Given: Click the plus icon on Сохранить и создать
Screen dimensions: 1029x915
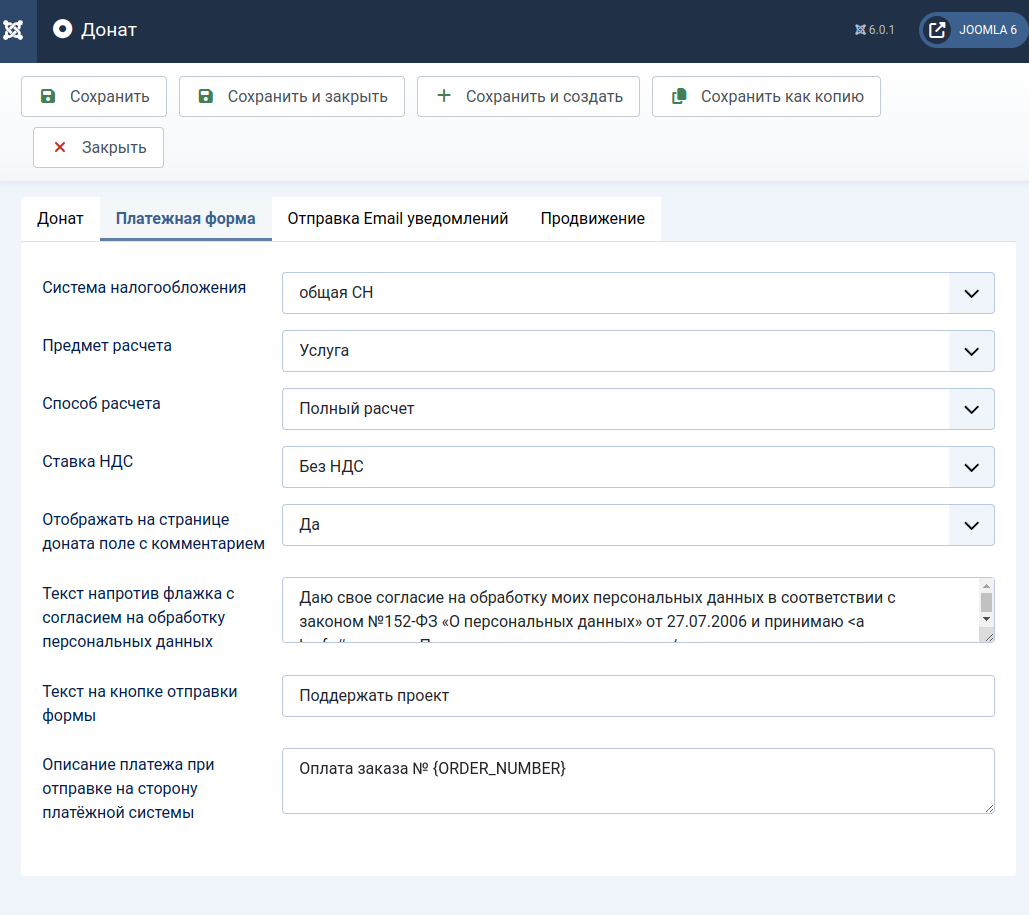Looking at the screenshot, I should tap(444, 96).
